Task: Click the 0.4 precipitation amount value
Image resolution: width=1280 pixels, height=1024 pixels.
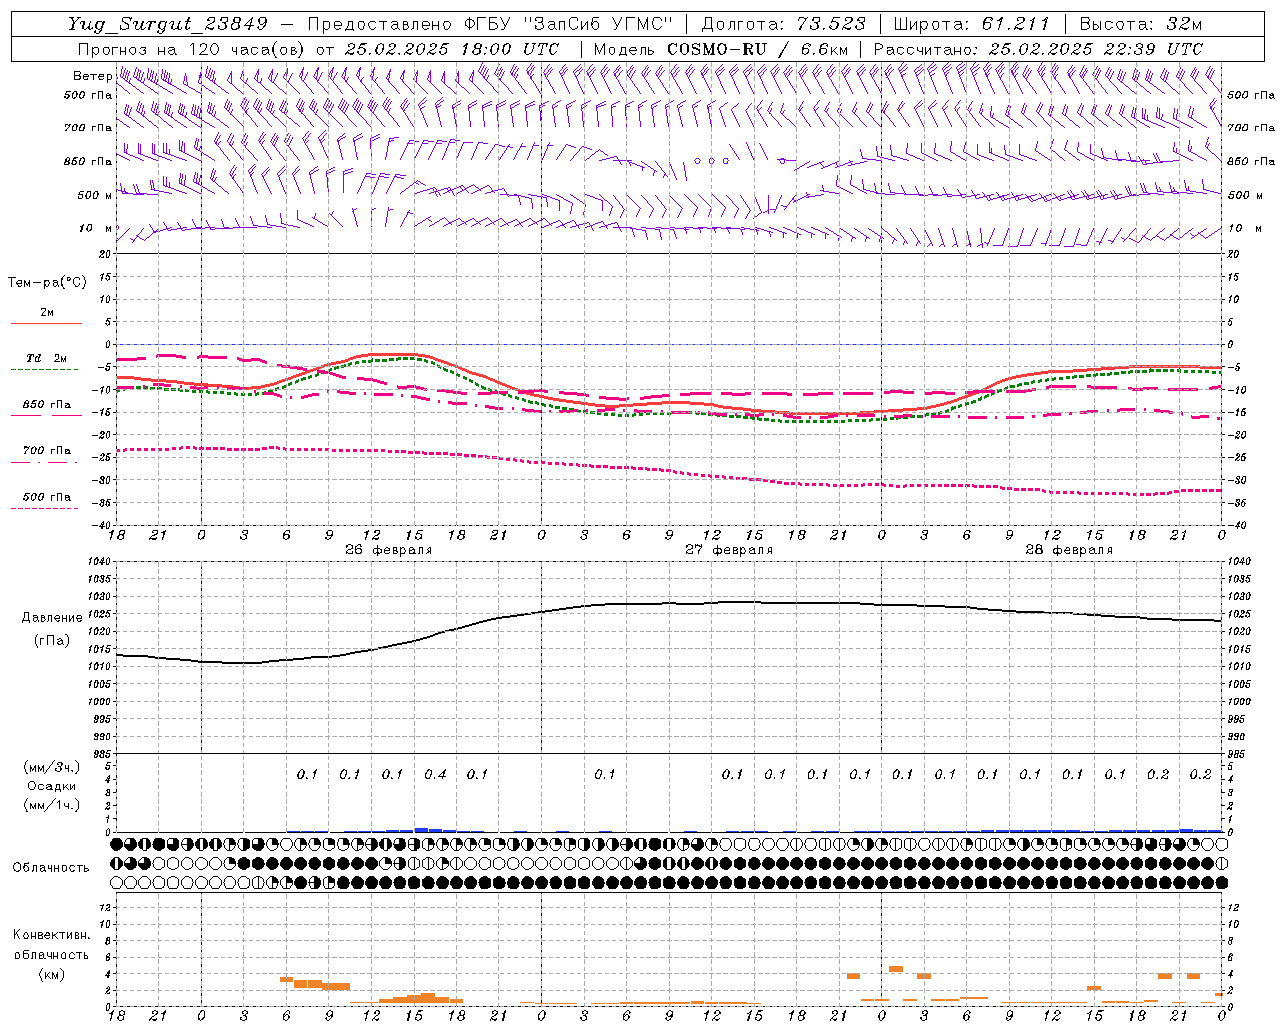Action: [x=435, y=774]
